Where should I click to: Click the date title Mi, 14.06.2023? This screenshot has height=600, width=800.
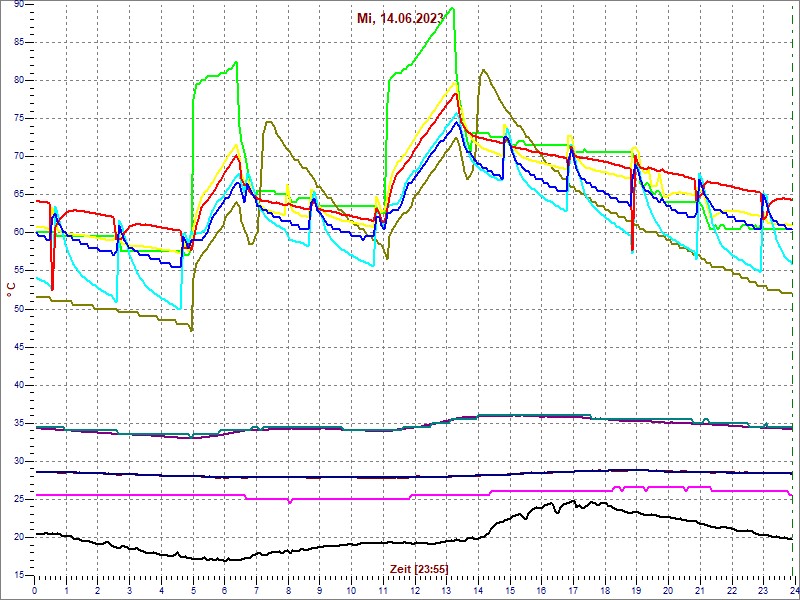(400, 19)
